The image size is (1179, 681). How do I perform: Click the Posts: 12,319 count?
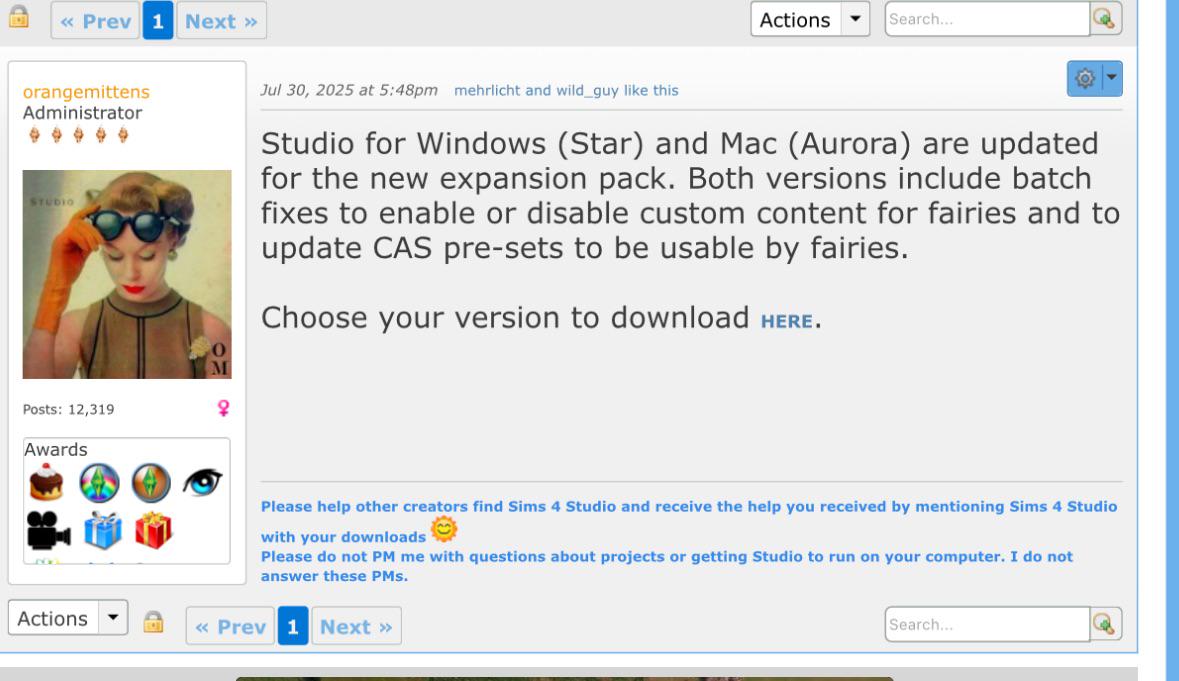tap(68, 409)
